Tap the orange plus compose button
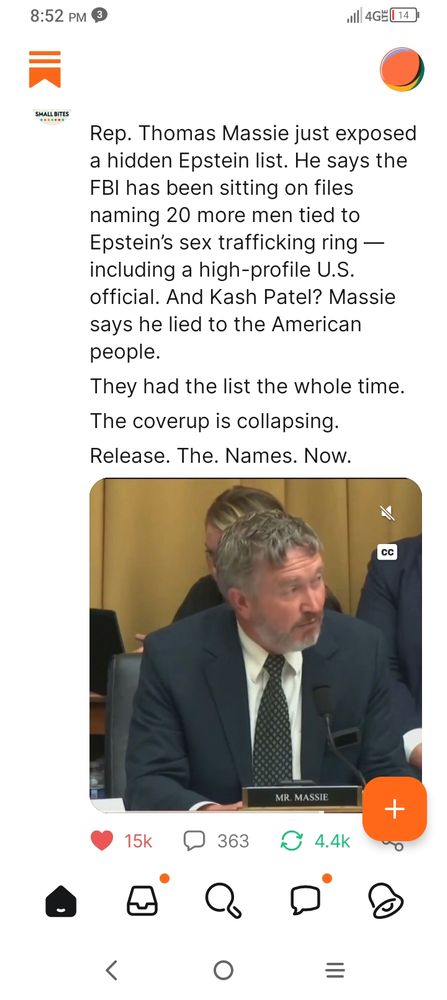 pyautogui.click(x=394, y=809)
